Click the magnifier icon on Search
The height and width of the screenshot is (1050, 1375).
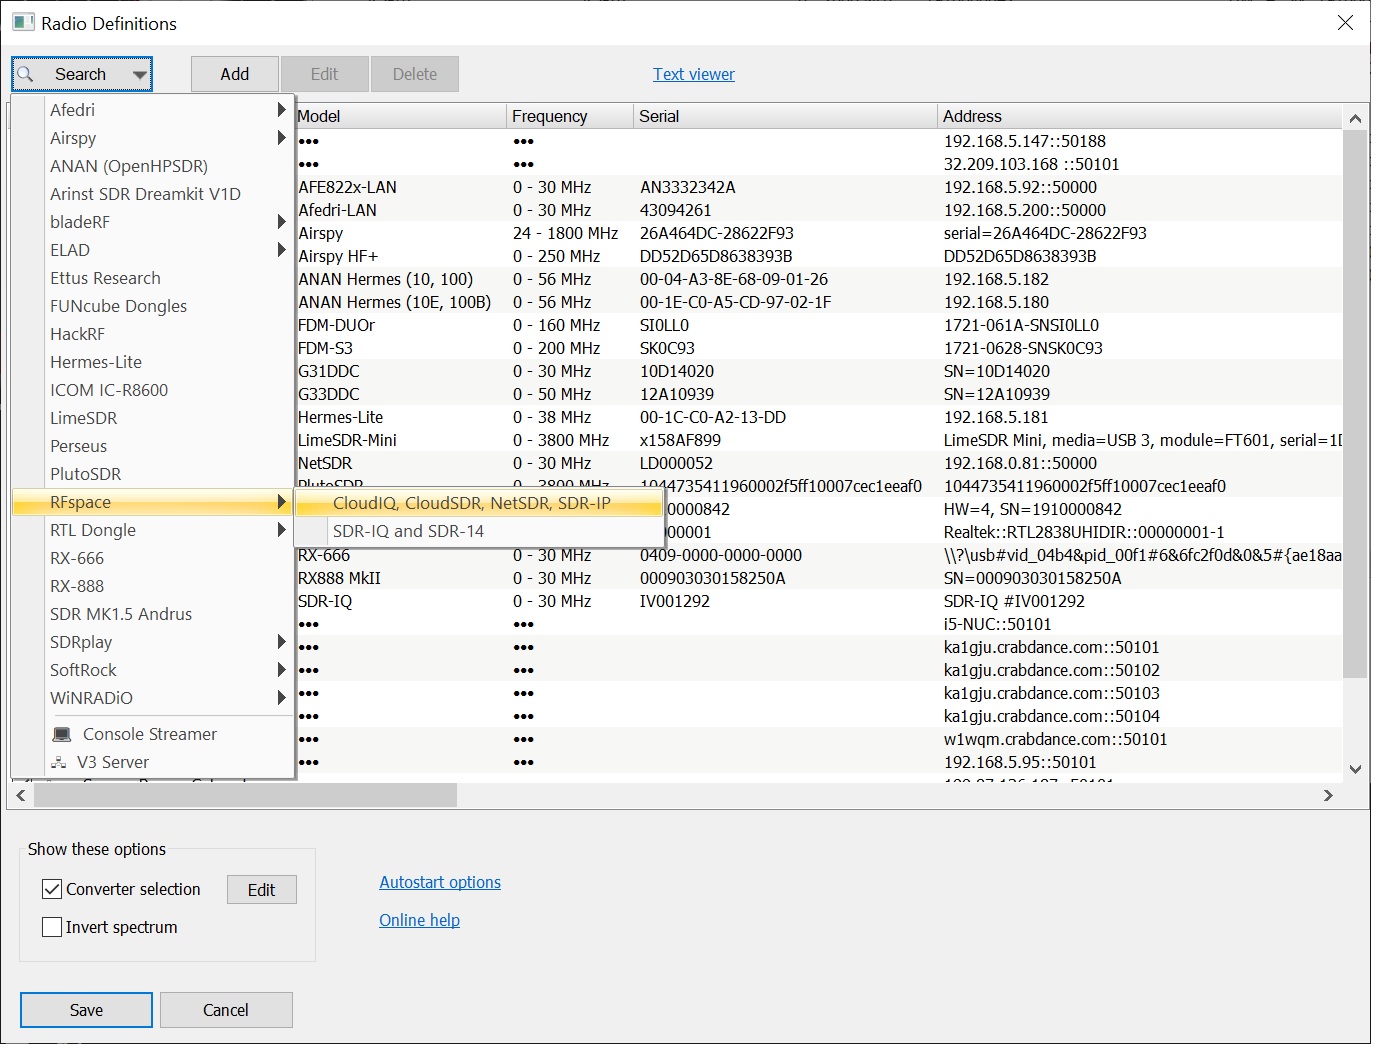click(26, 74)
